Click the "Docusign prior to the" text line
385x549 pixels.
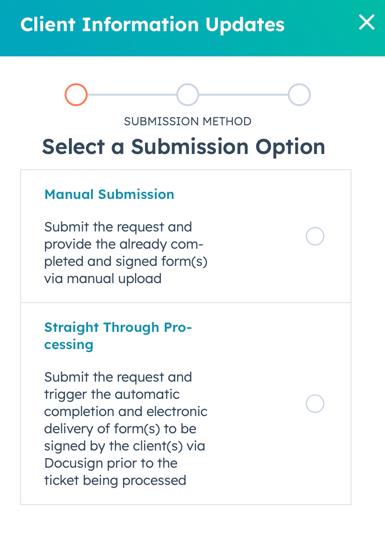[111, 463]
